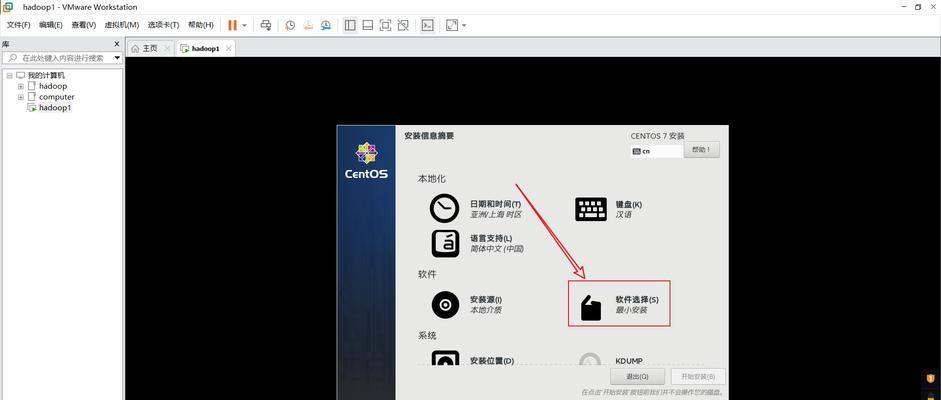Select 我的计算机 in library tree
The width and height of the screenshot is (941, 400).
(46, 76)
